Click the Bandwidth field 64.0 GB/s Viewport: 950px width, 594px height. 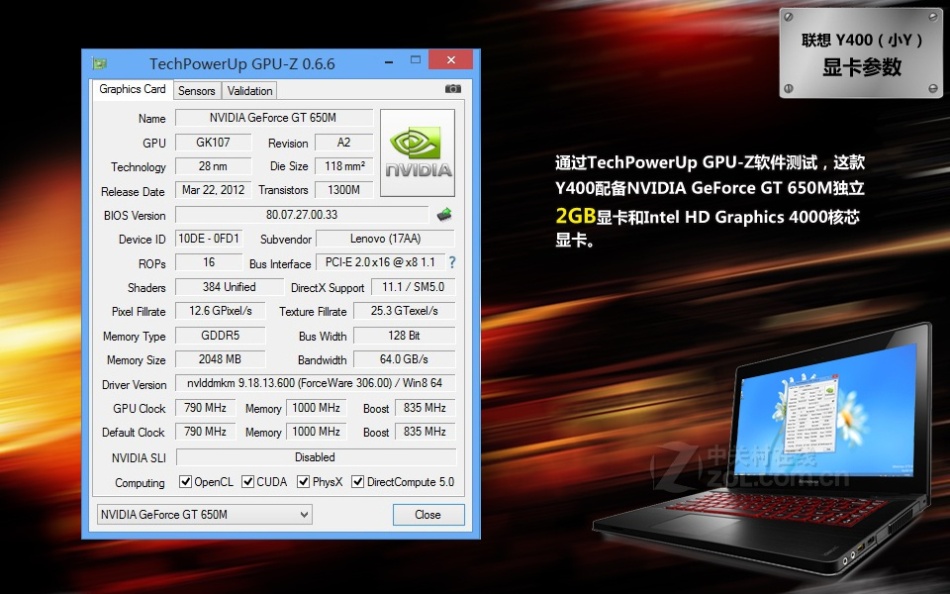(x=404, y=359)
